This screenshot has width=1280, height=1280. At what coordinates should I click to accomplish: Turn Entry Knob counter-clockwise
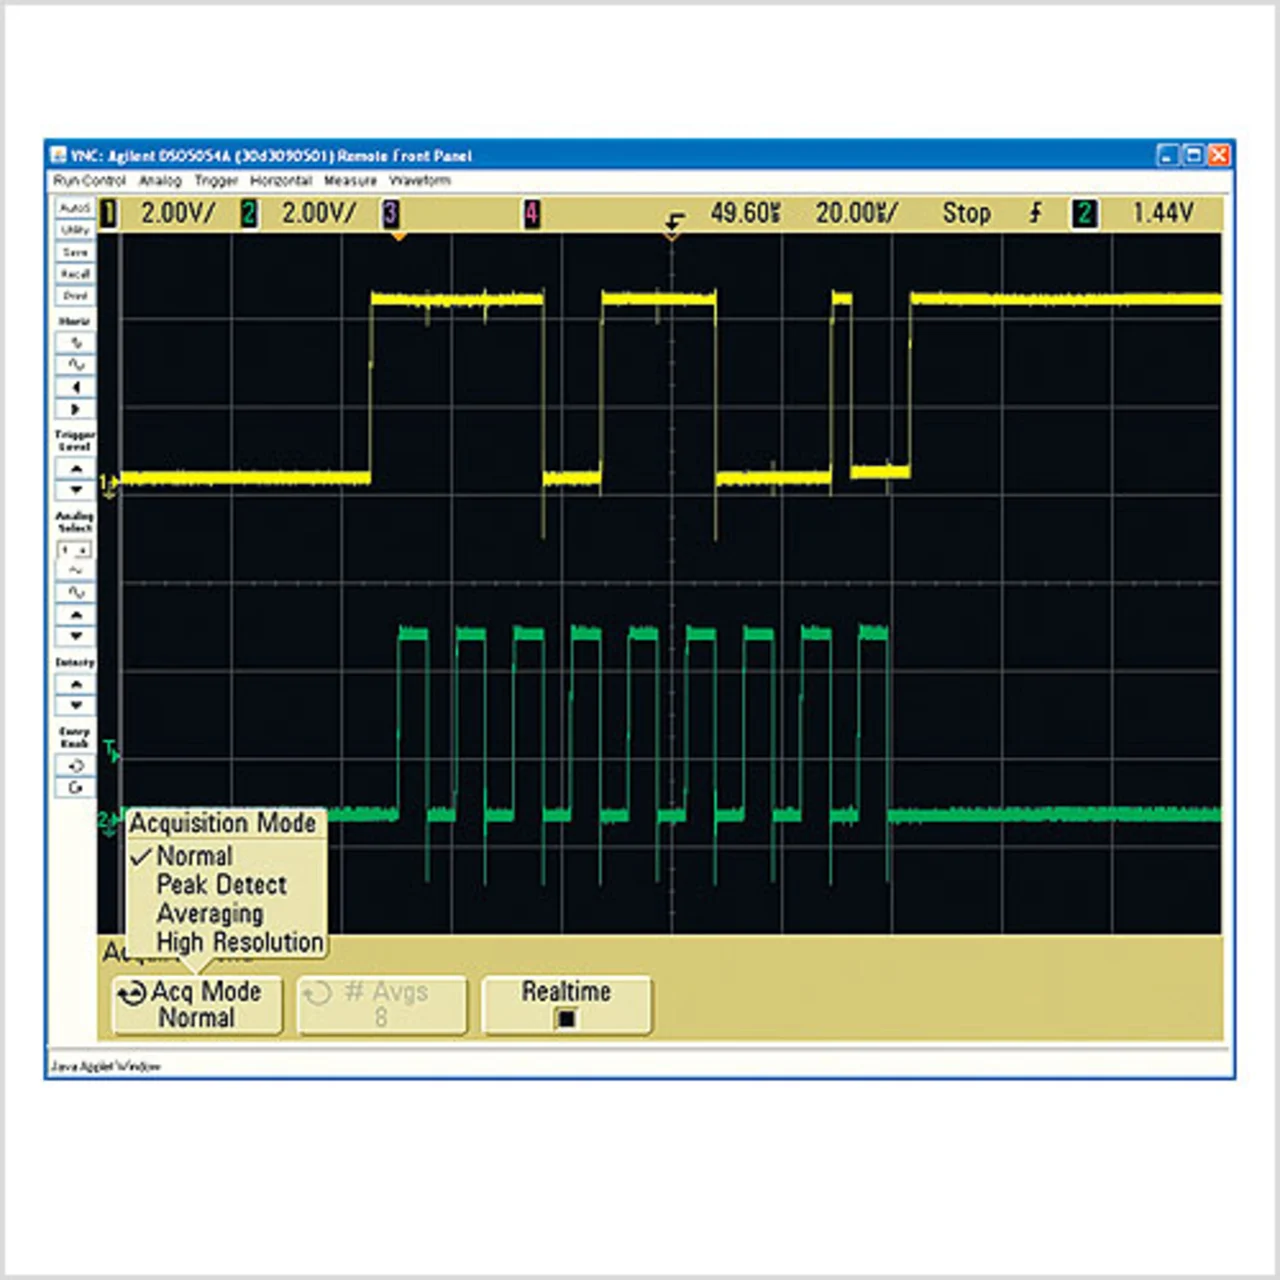[x=75, y=766]
